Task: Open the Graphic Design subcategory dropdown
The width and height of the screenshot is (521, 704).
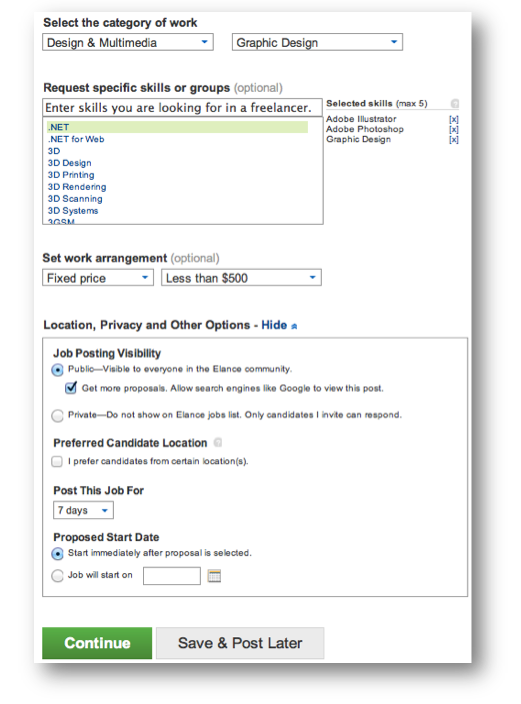Action: [x=318, y=42]
